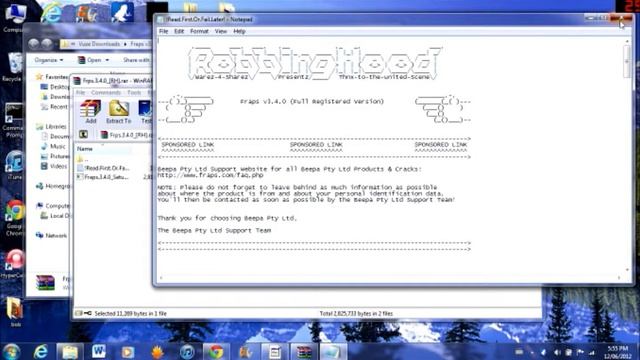The image size is (640, 360).
Task: Select Read.First.Or.Fa... file in WinRAR
Action: coord(104,168)
